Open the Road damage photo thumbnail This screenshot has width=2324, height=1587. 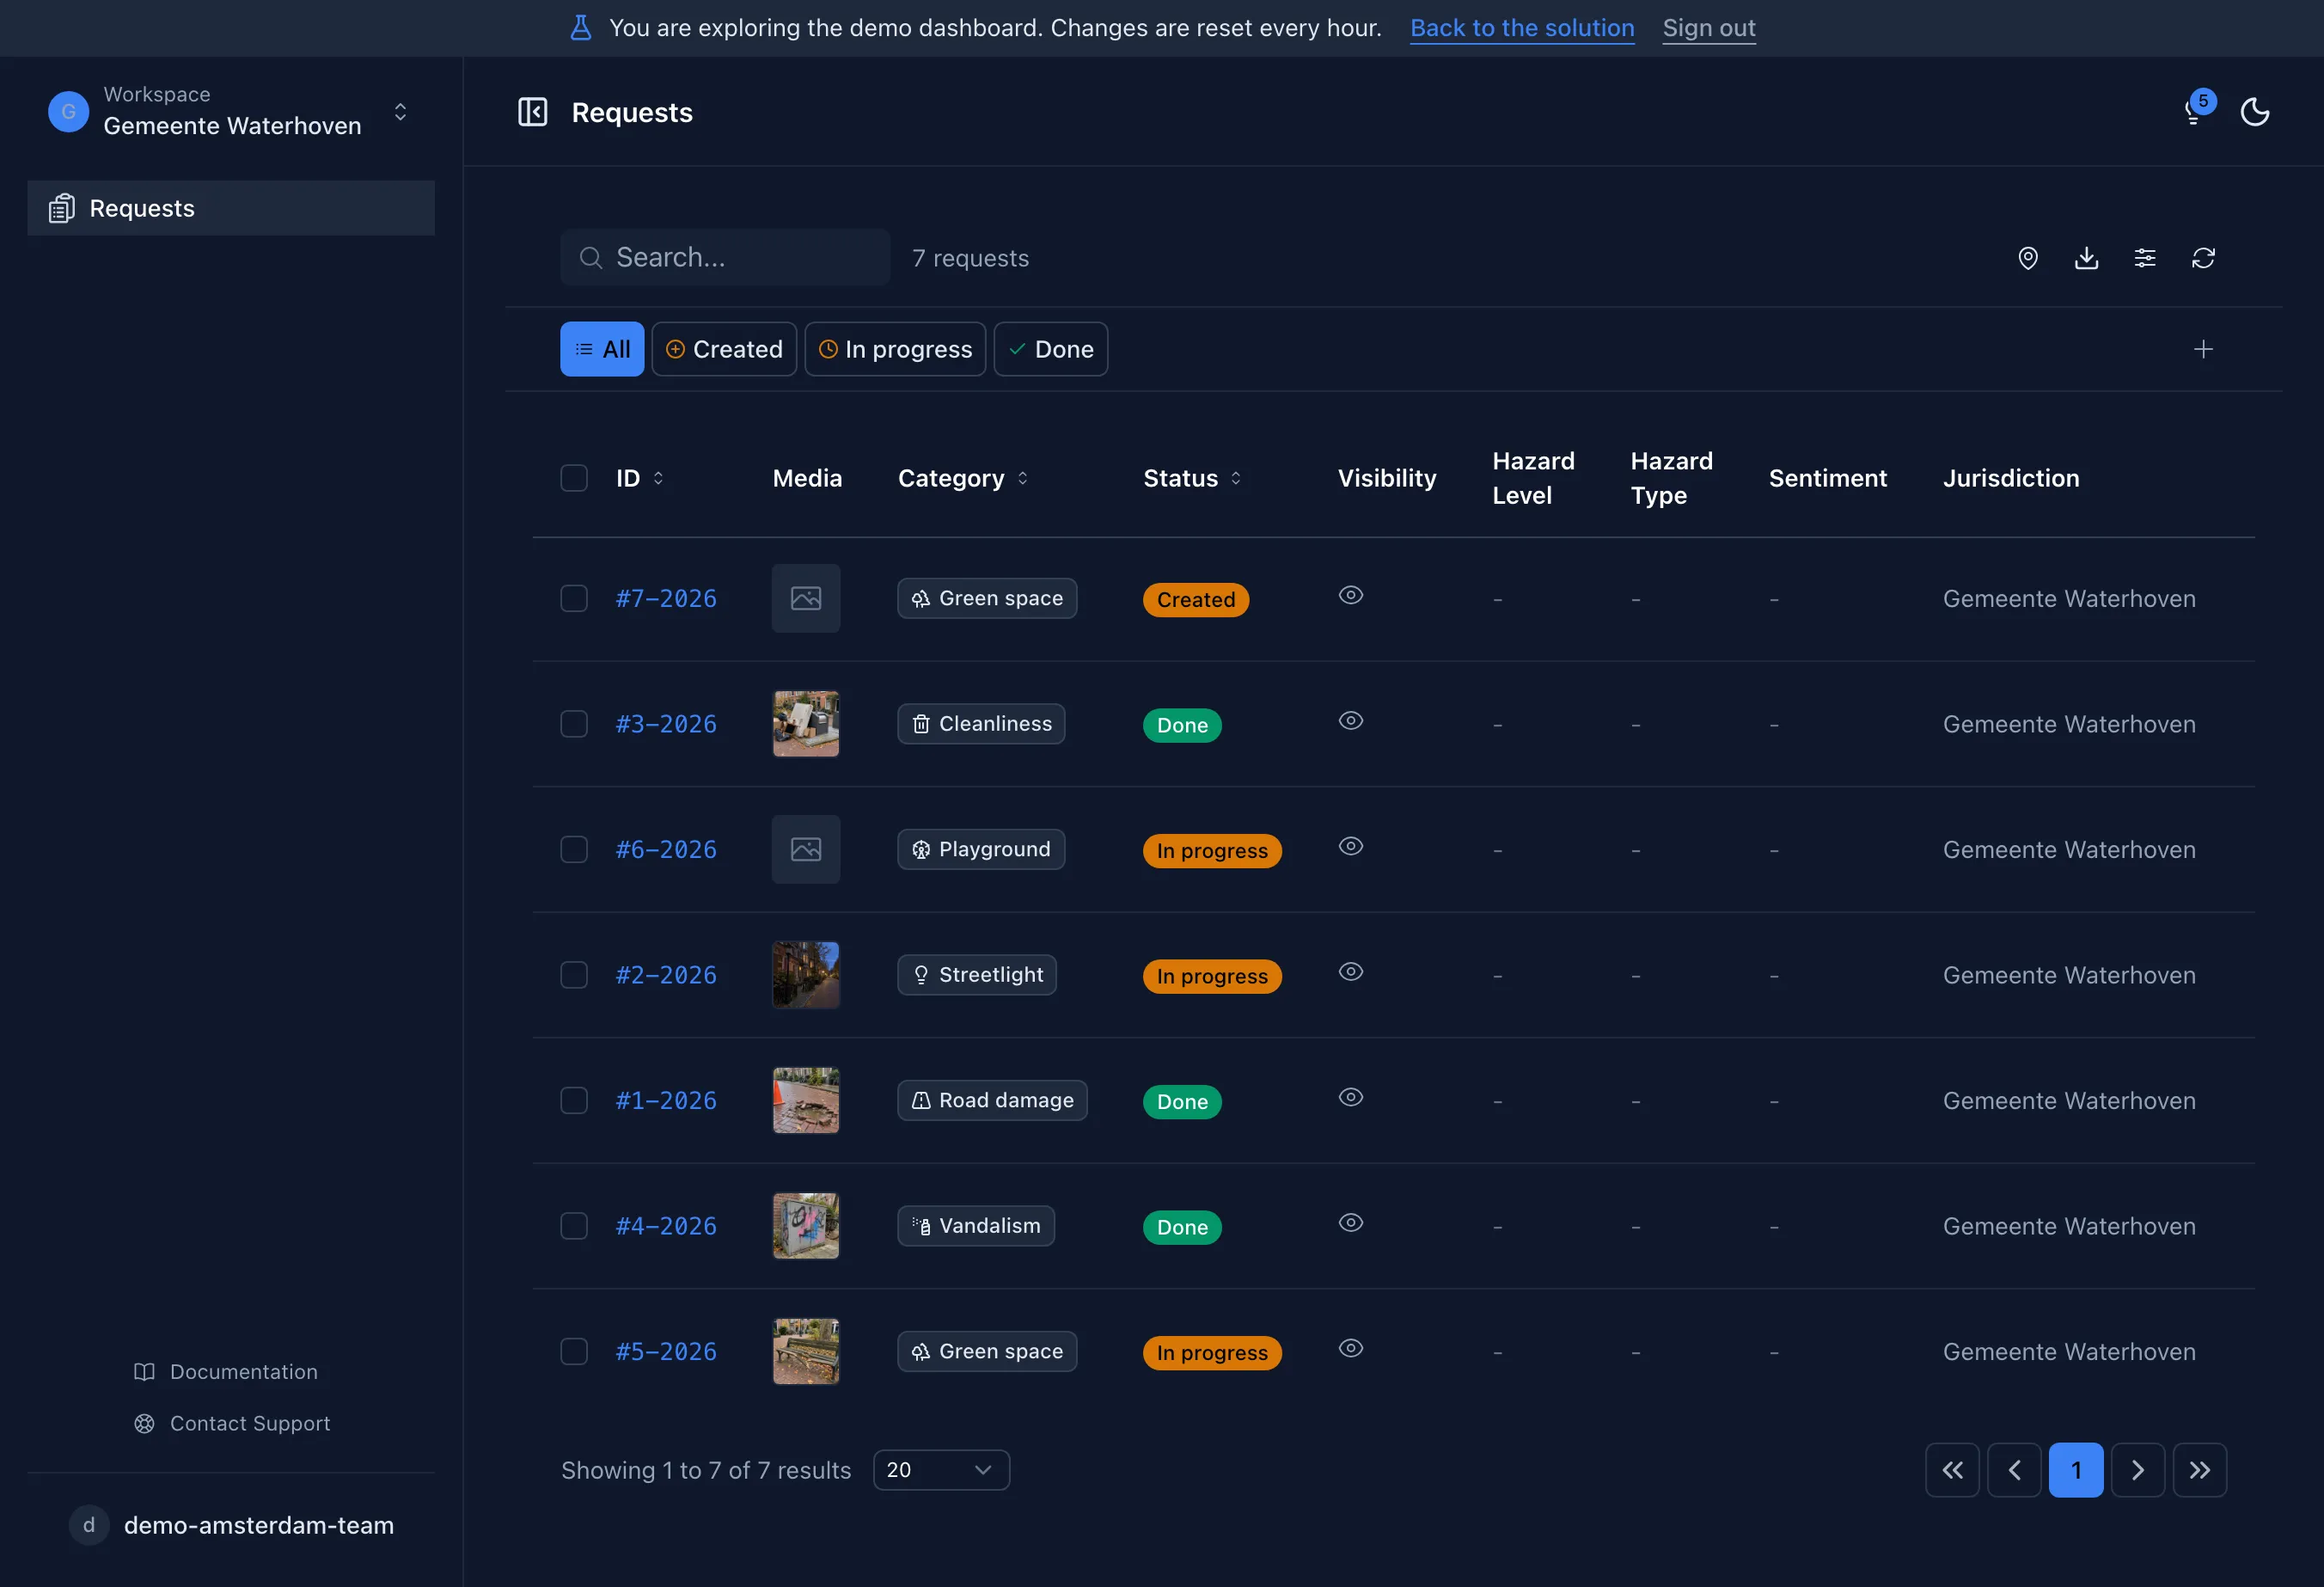[x=805, y=1100]
